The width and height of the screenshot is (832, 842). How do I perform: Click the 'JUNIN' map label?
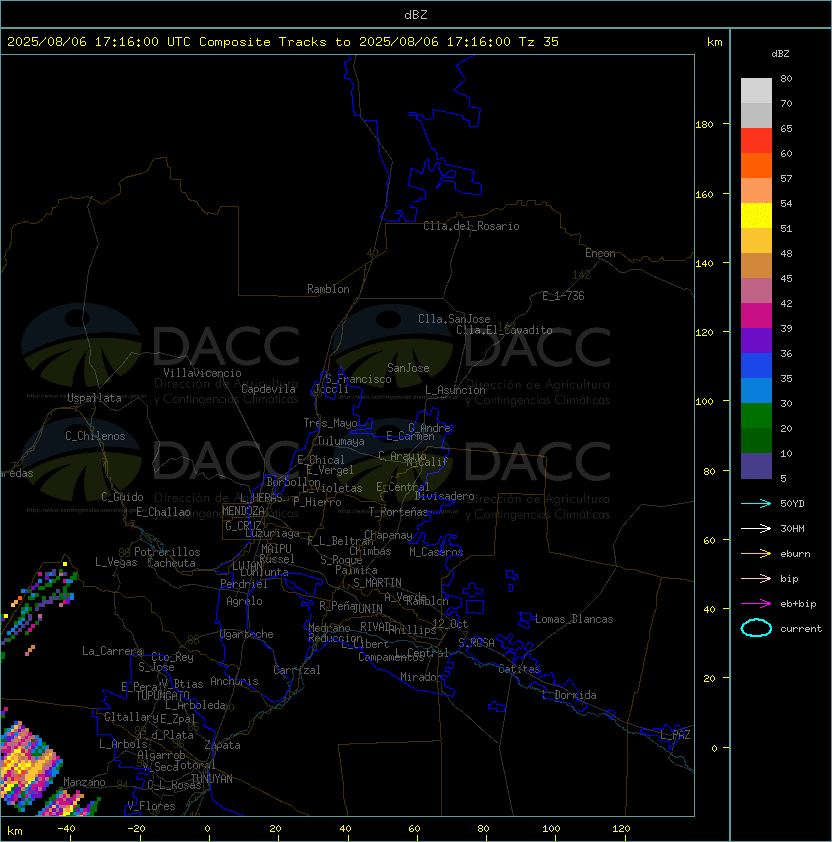point(367,608)
